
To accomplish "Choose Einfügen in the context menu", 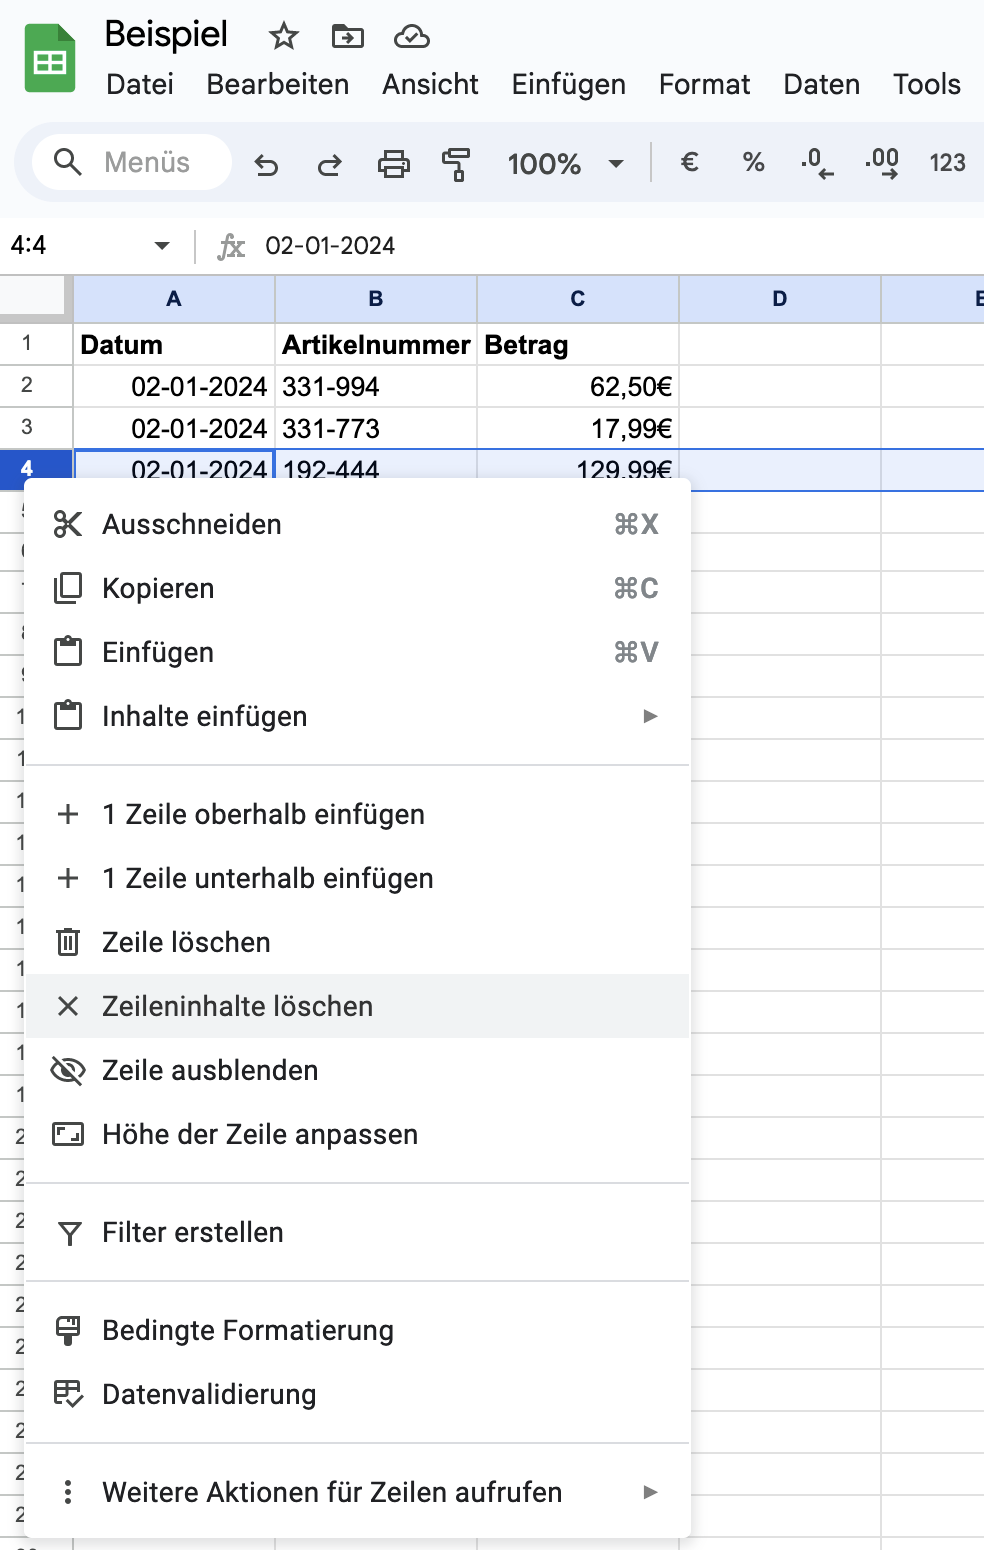I will coord(357,652).
